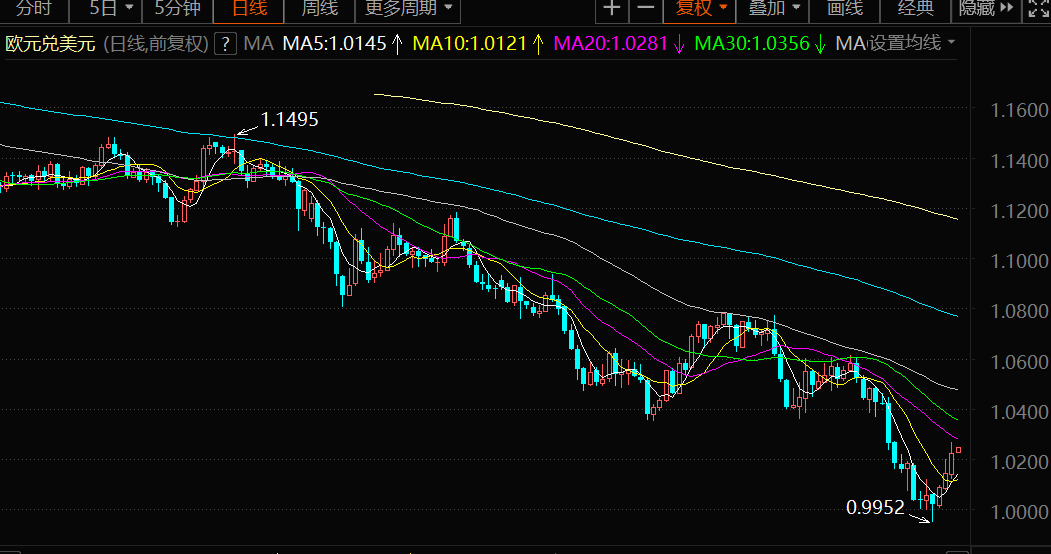Toggle fullscreen chart icon at top right
This screenshot has height=554, width=1051.
pyautogui.click(x=1036, y=9)
